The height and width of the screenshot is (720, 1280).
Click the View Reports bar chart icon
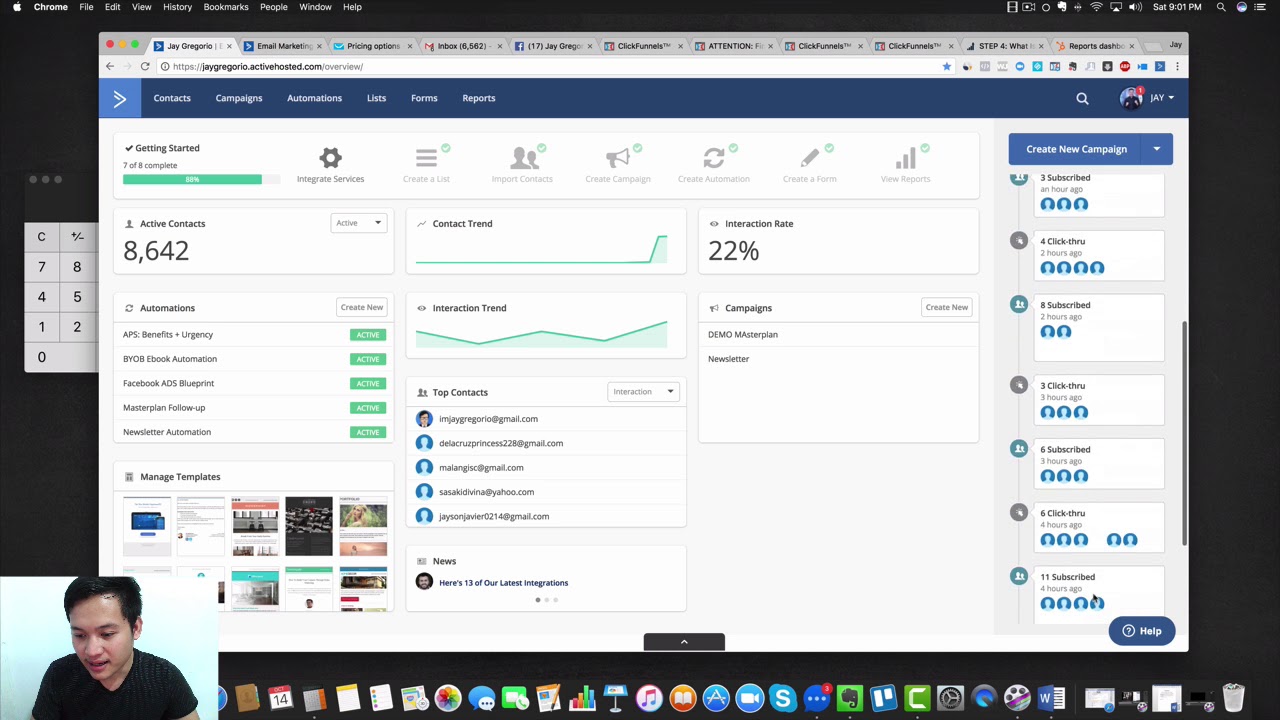pos(905,158)
